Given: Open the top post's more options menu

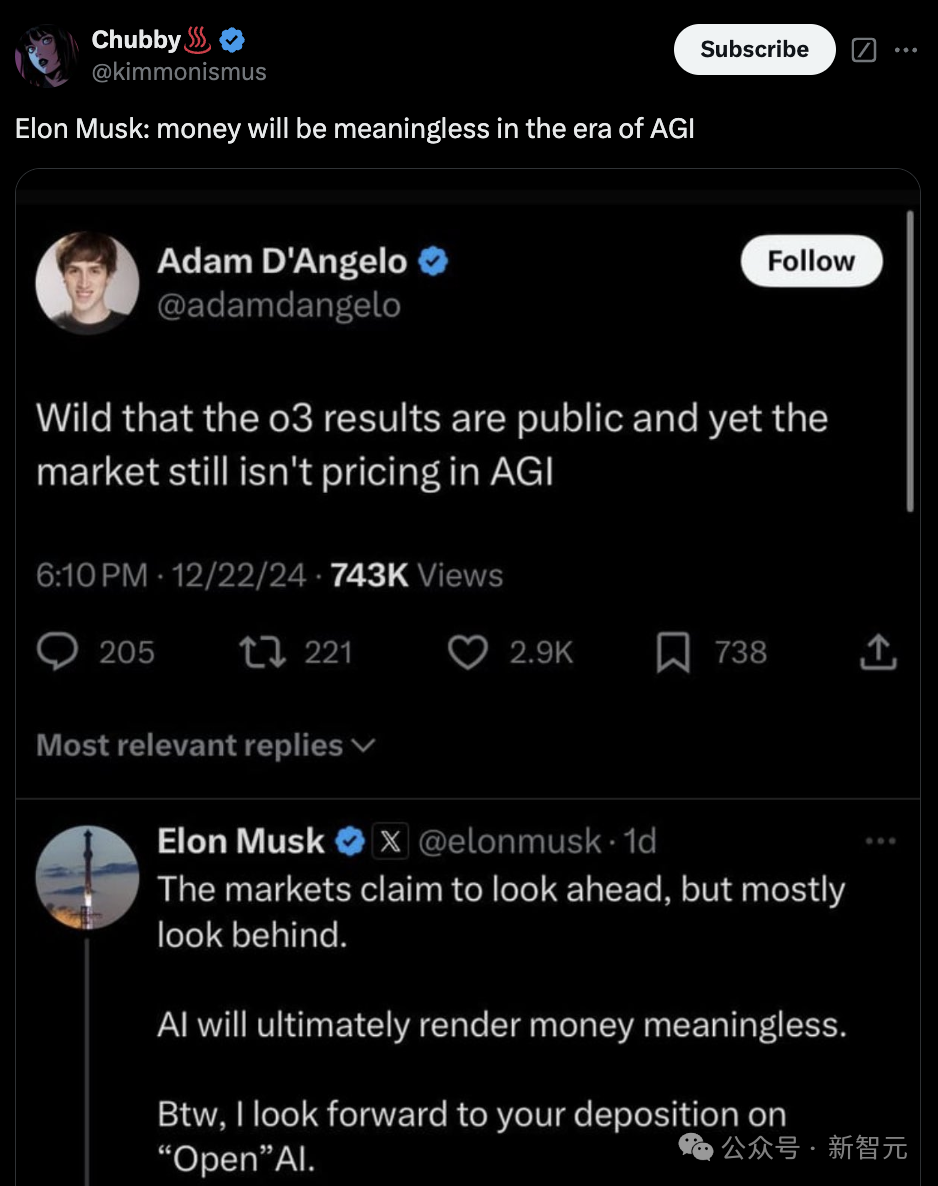Looking at the screenshot, I should coord(906,50).
